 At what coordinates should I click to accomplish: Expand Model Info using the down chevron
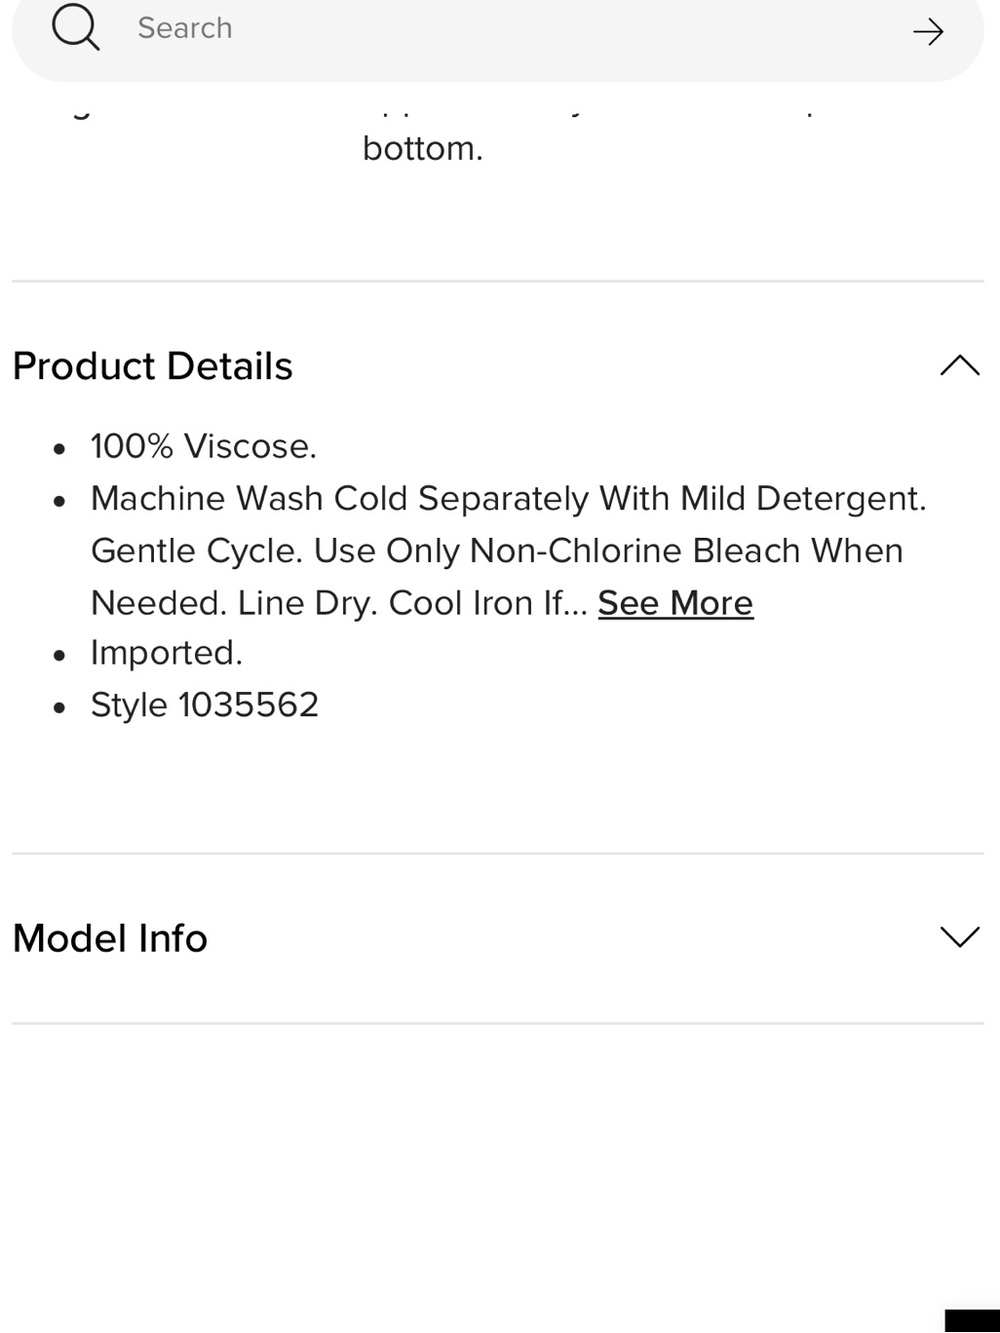coord(960,937)
